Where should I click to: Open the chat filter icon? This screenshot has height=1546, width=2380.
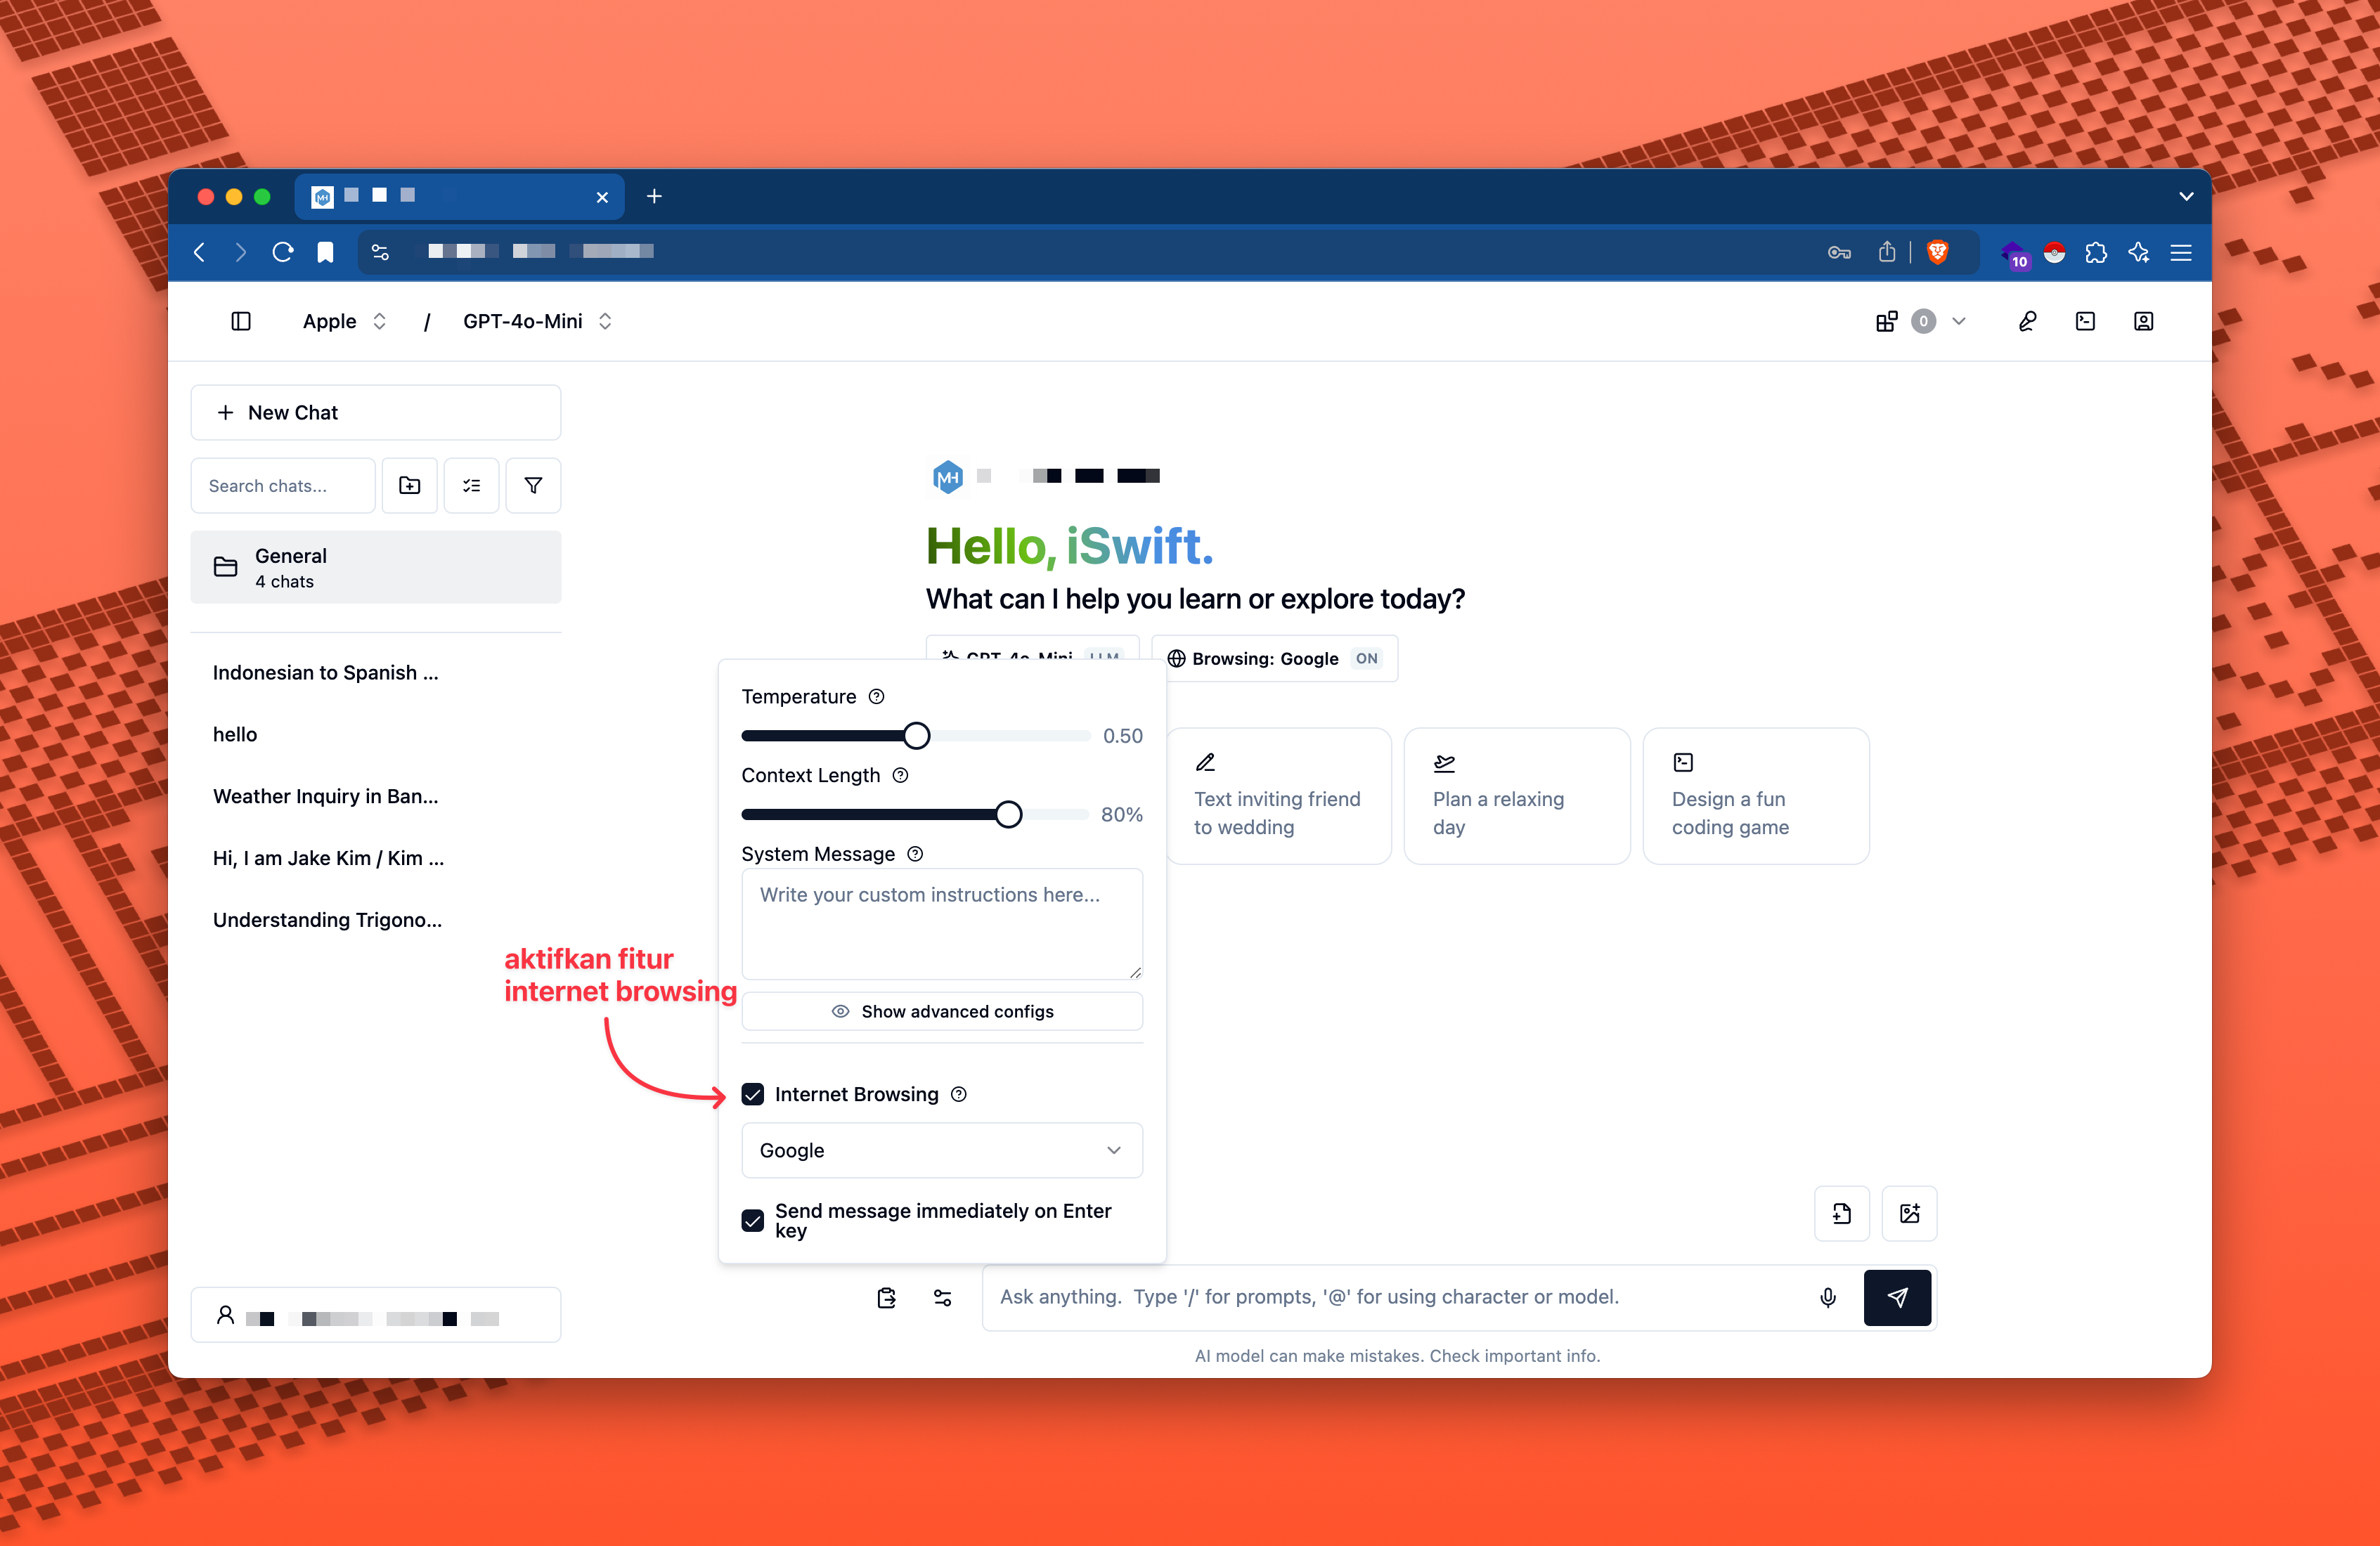pyautogui.click(x=533, y=485)
